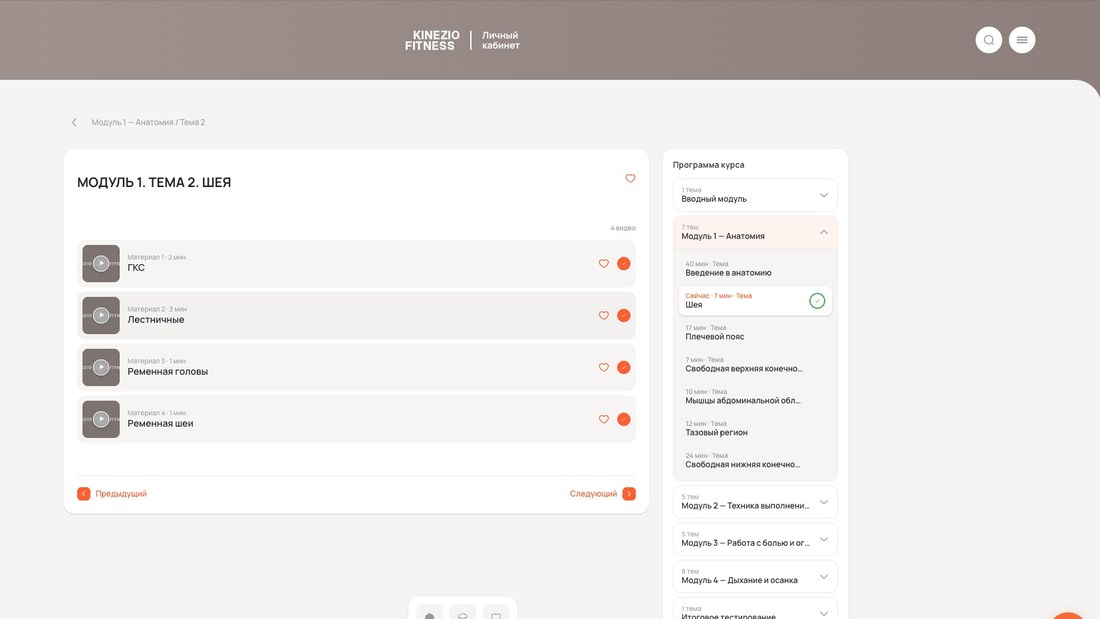Play the ГКС video thumbnail

click(x=101, y=264)
